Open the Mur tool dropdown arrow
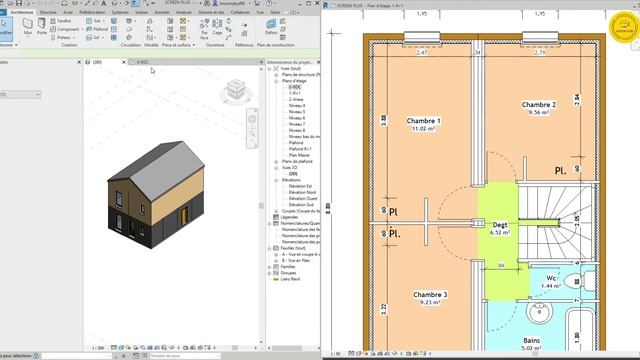Image resolution: width=640 pixels, height=360 pixels. click(x=27, y=37)
